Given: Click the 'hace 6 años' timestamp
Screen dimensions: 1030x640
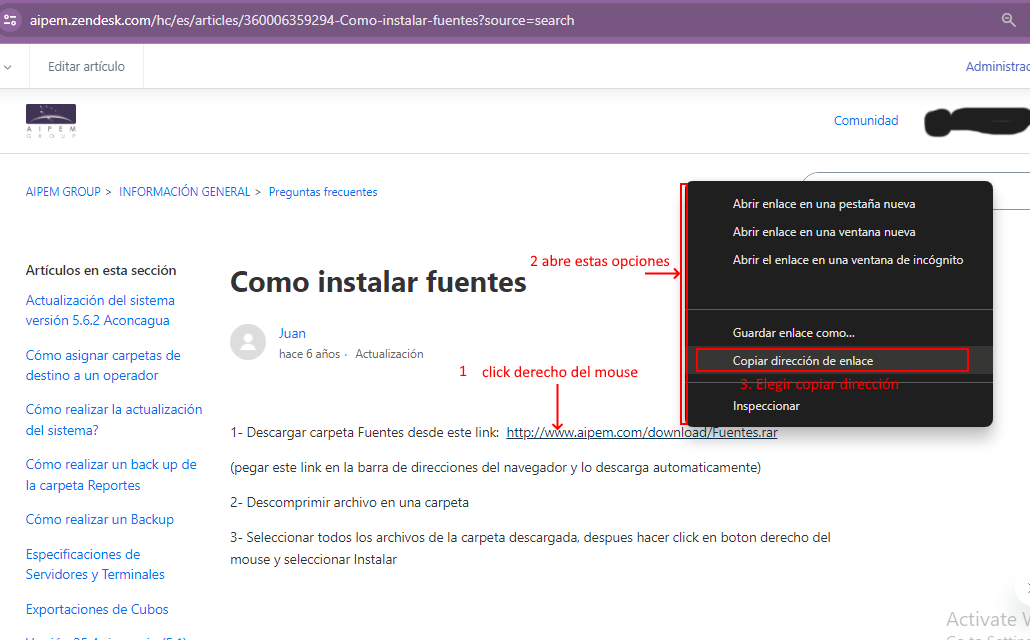Looking at the screenshot, I should click(309, 354).
